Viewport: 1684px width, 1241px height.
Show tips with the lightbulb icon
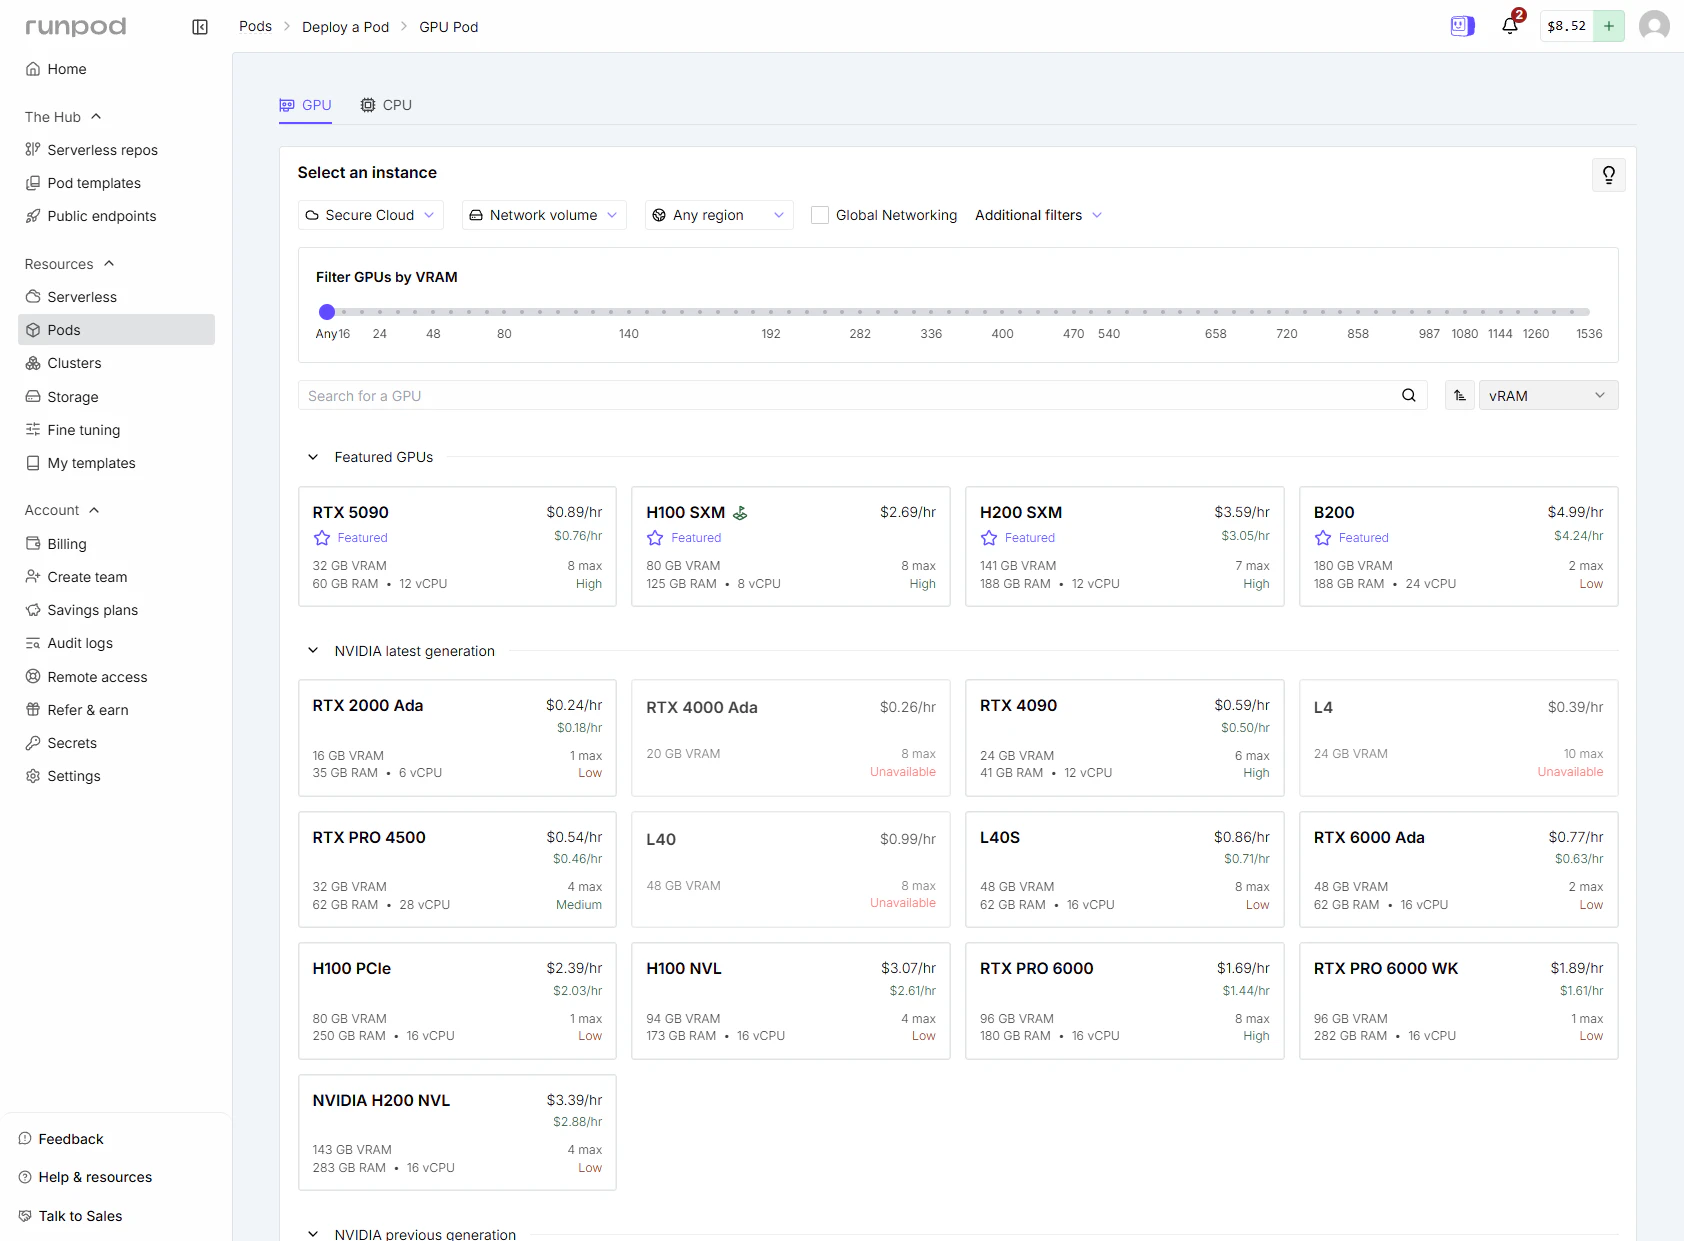tap(1609, 175)
